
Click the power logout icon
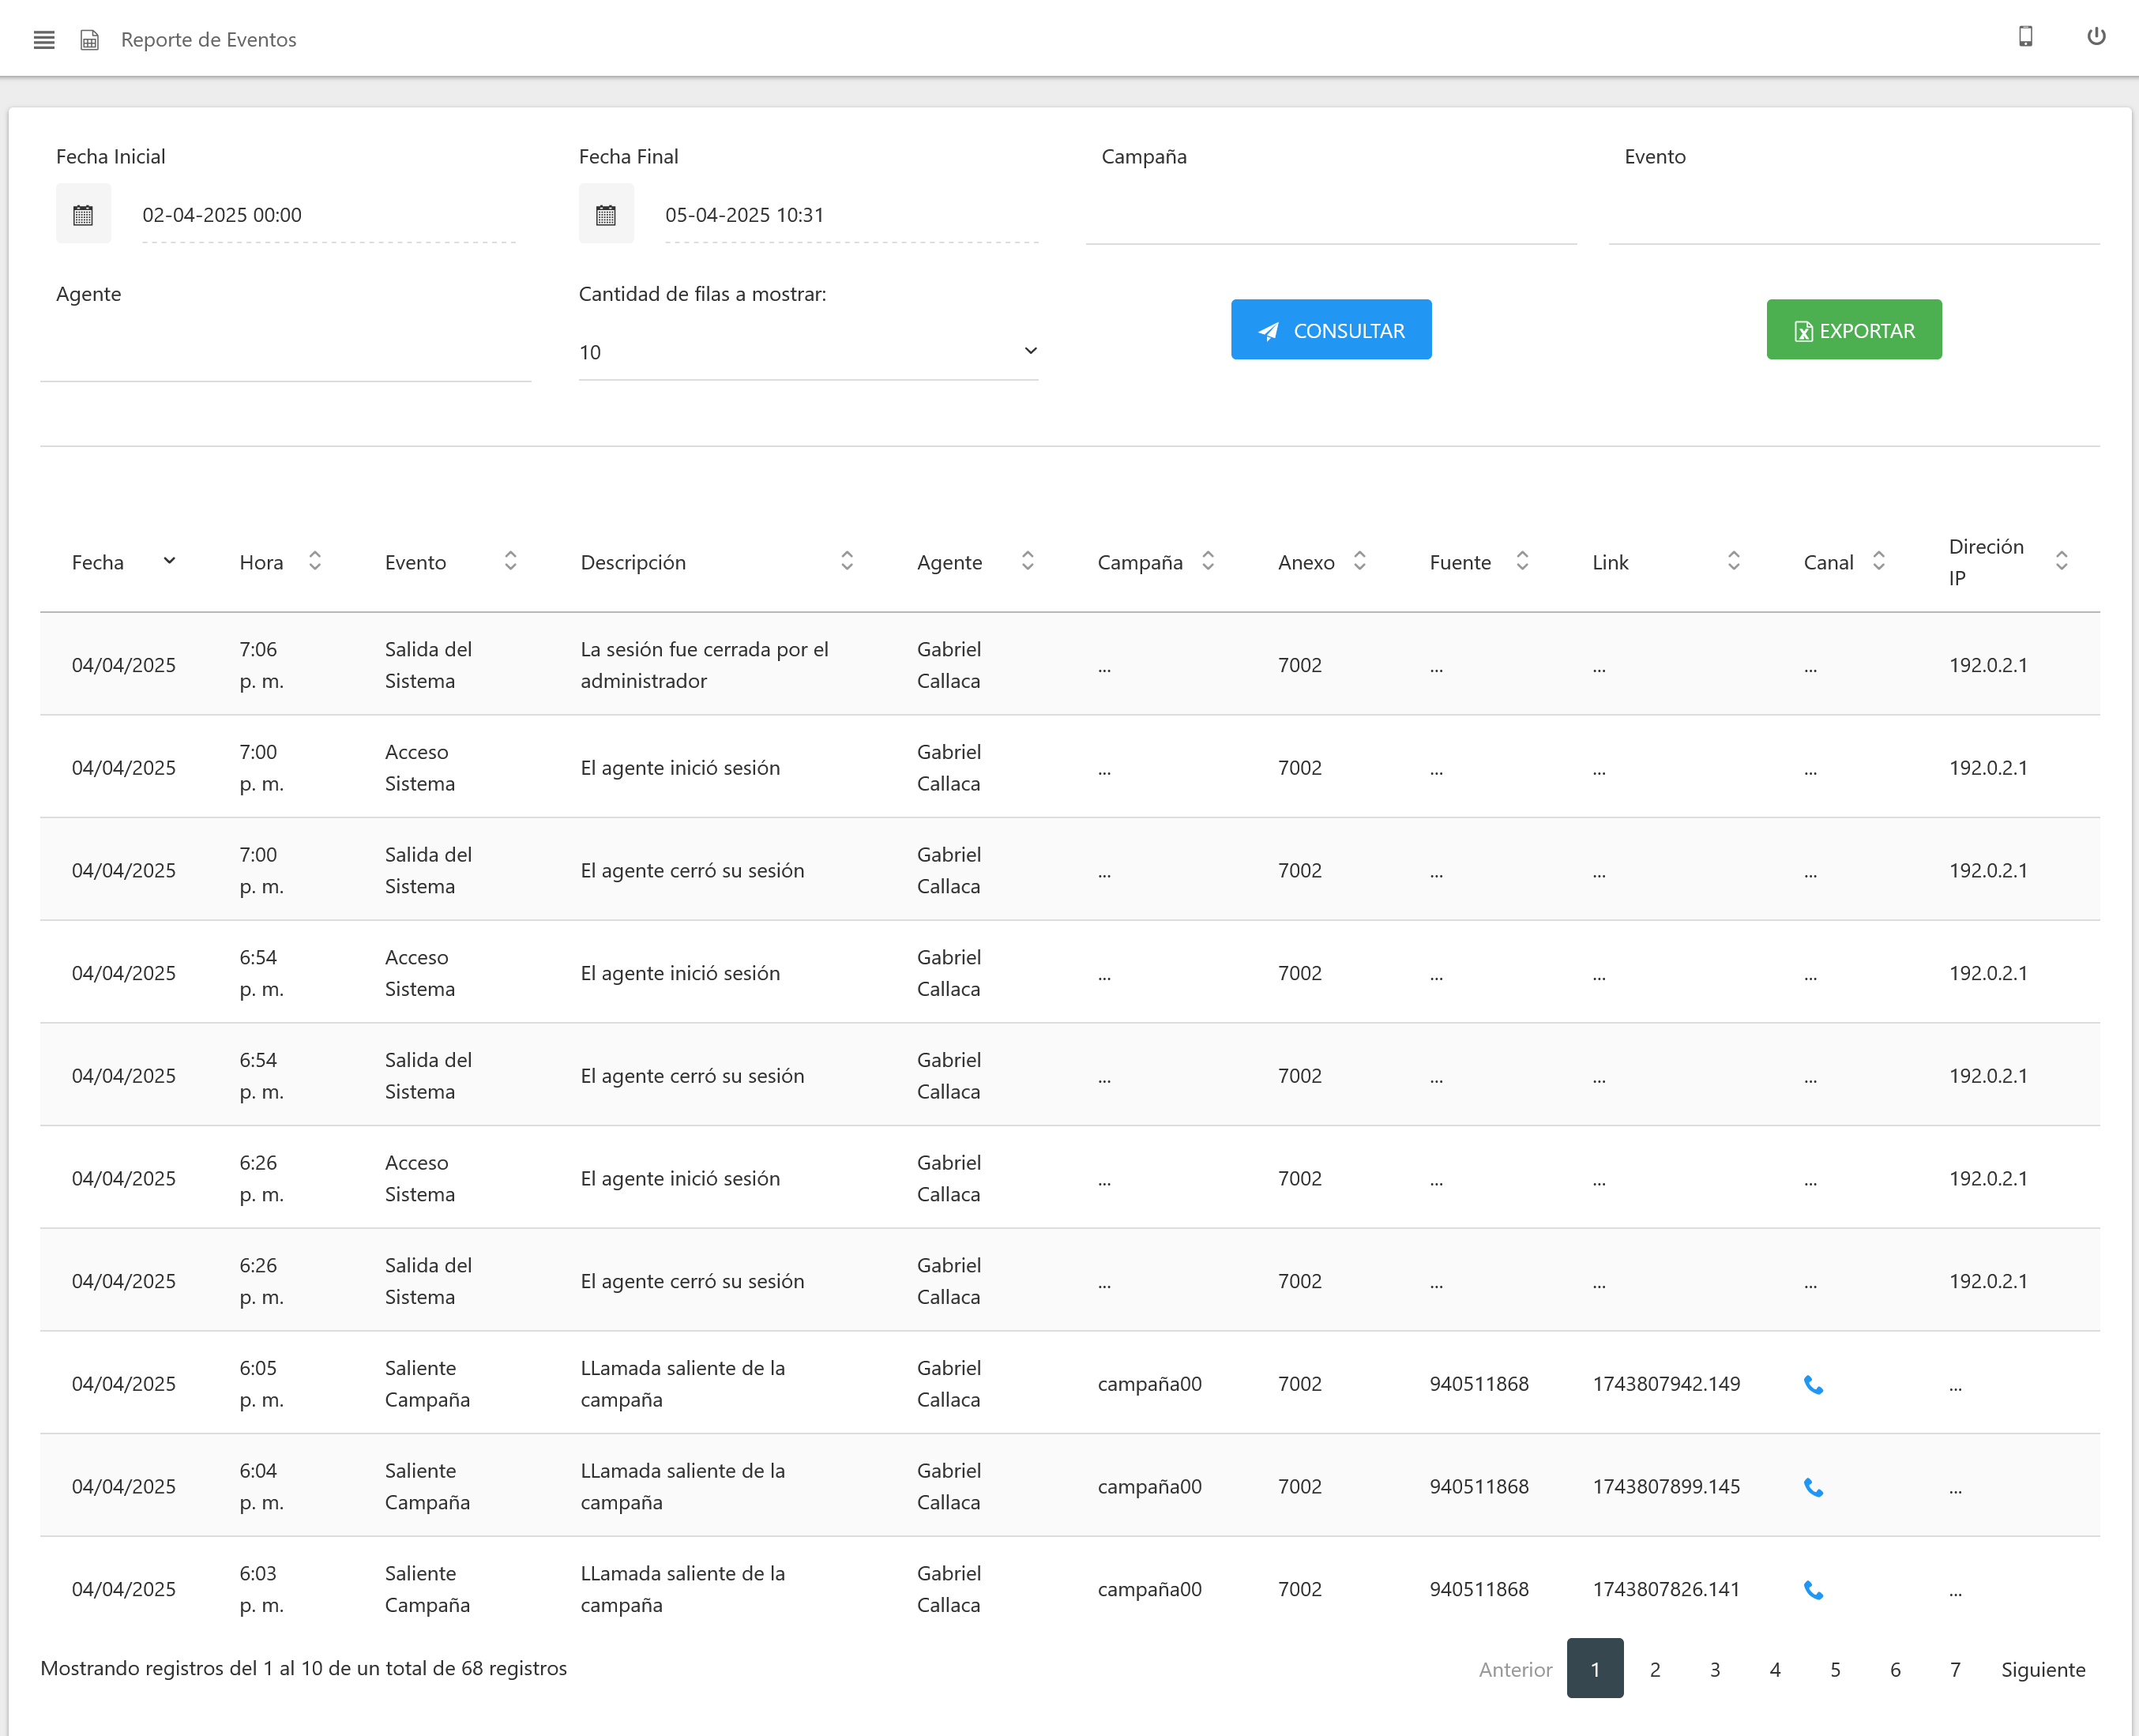click(x=2096, y=37)
